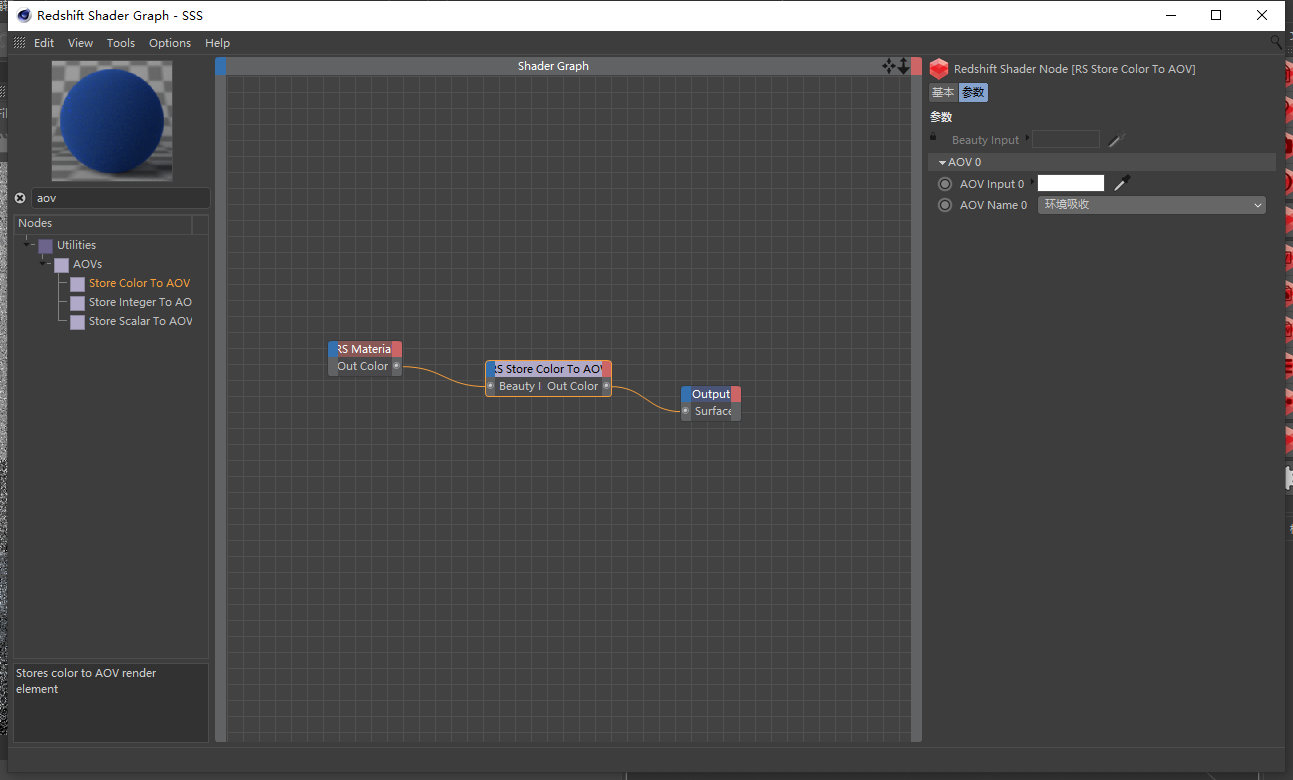Click the red output corner of RS Material node
The image size is (1293, 780).
(397, 349)
